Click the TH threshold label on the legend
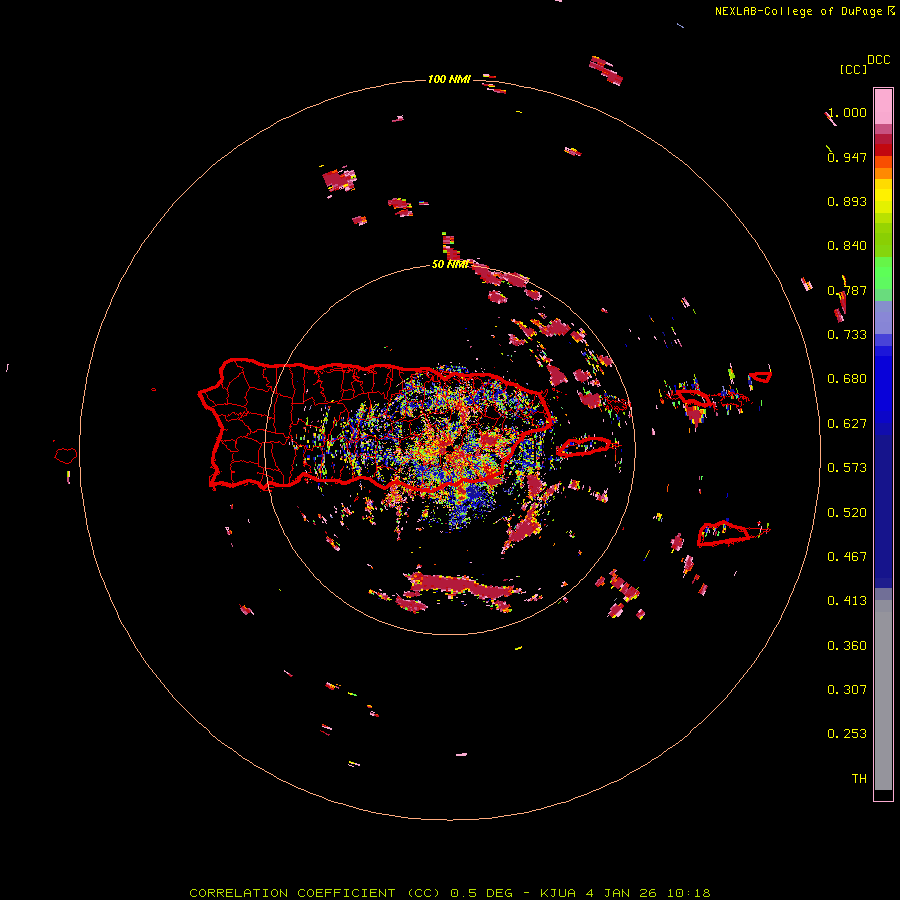Viewport: 900px width, 900px height. pyautogui.click(x=859, y=779)
